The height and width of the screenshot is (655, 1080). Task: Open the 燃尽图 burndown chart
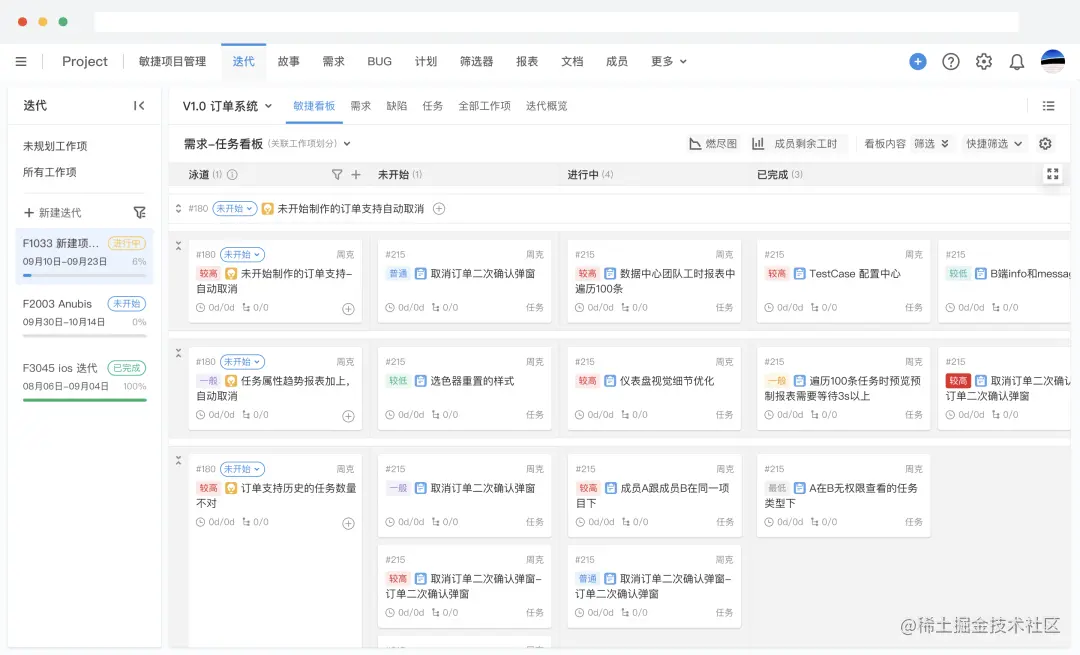coord(713,143)
